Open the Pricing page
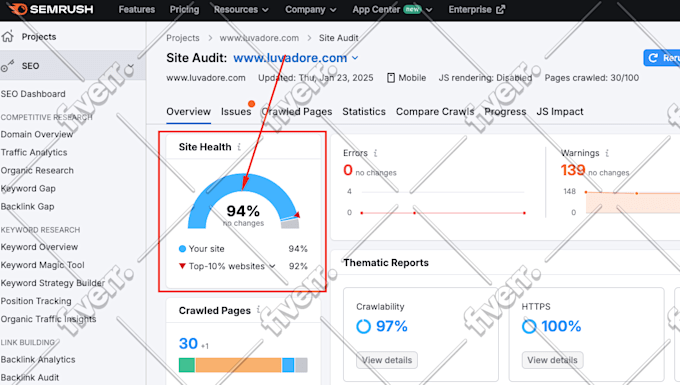 [184, 9]
